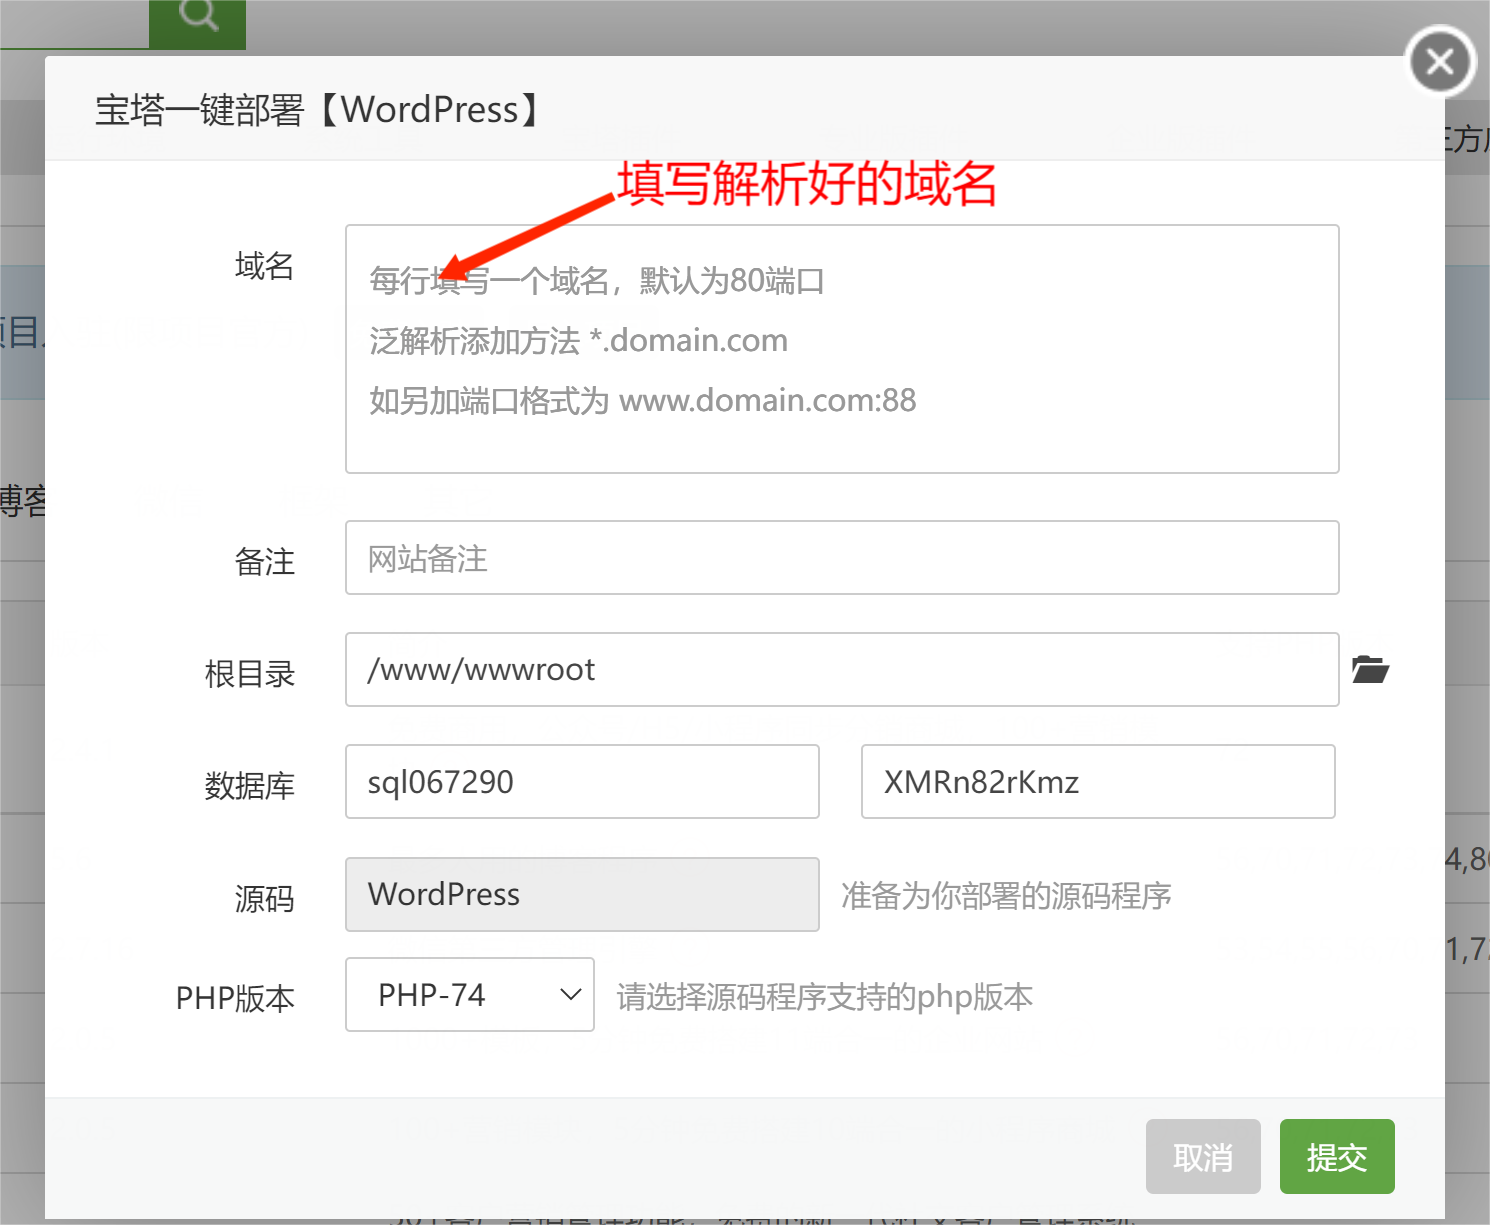Click the 取消 cancel button

pyautogui.click(x=1203, y=1157)
